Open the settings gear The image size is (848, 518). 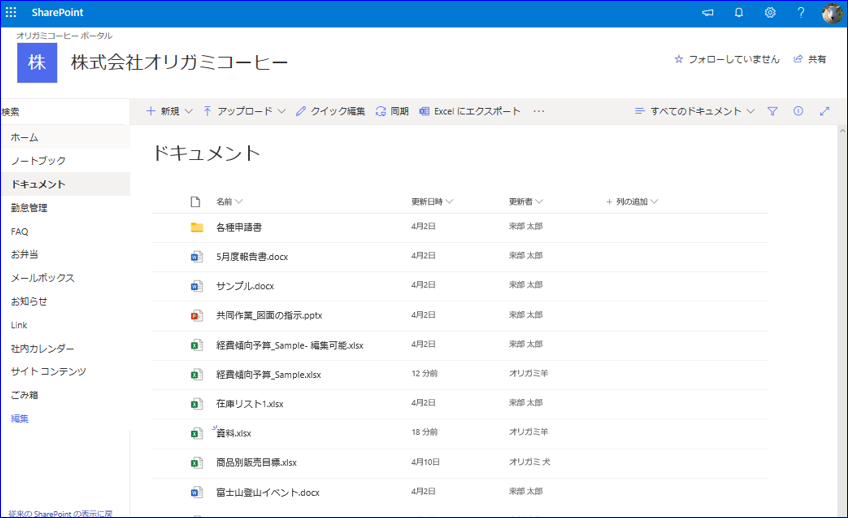[x=770, y=12]
